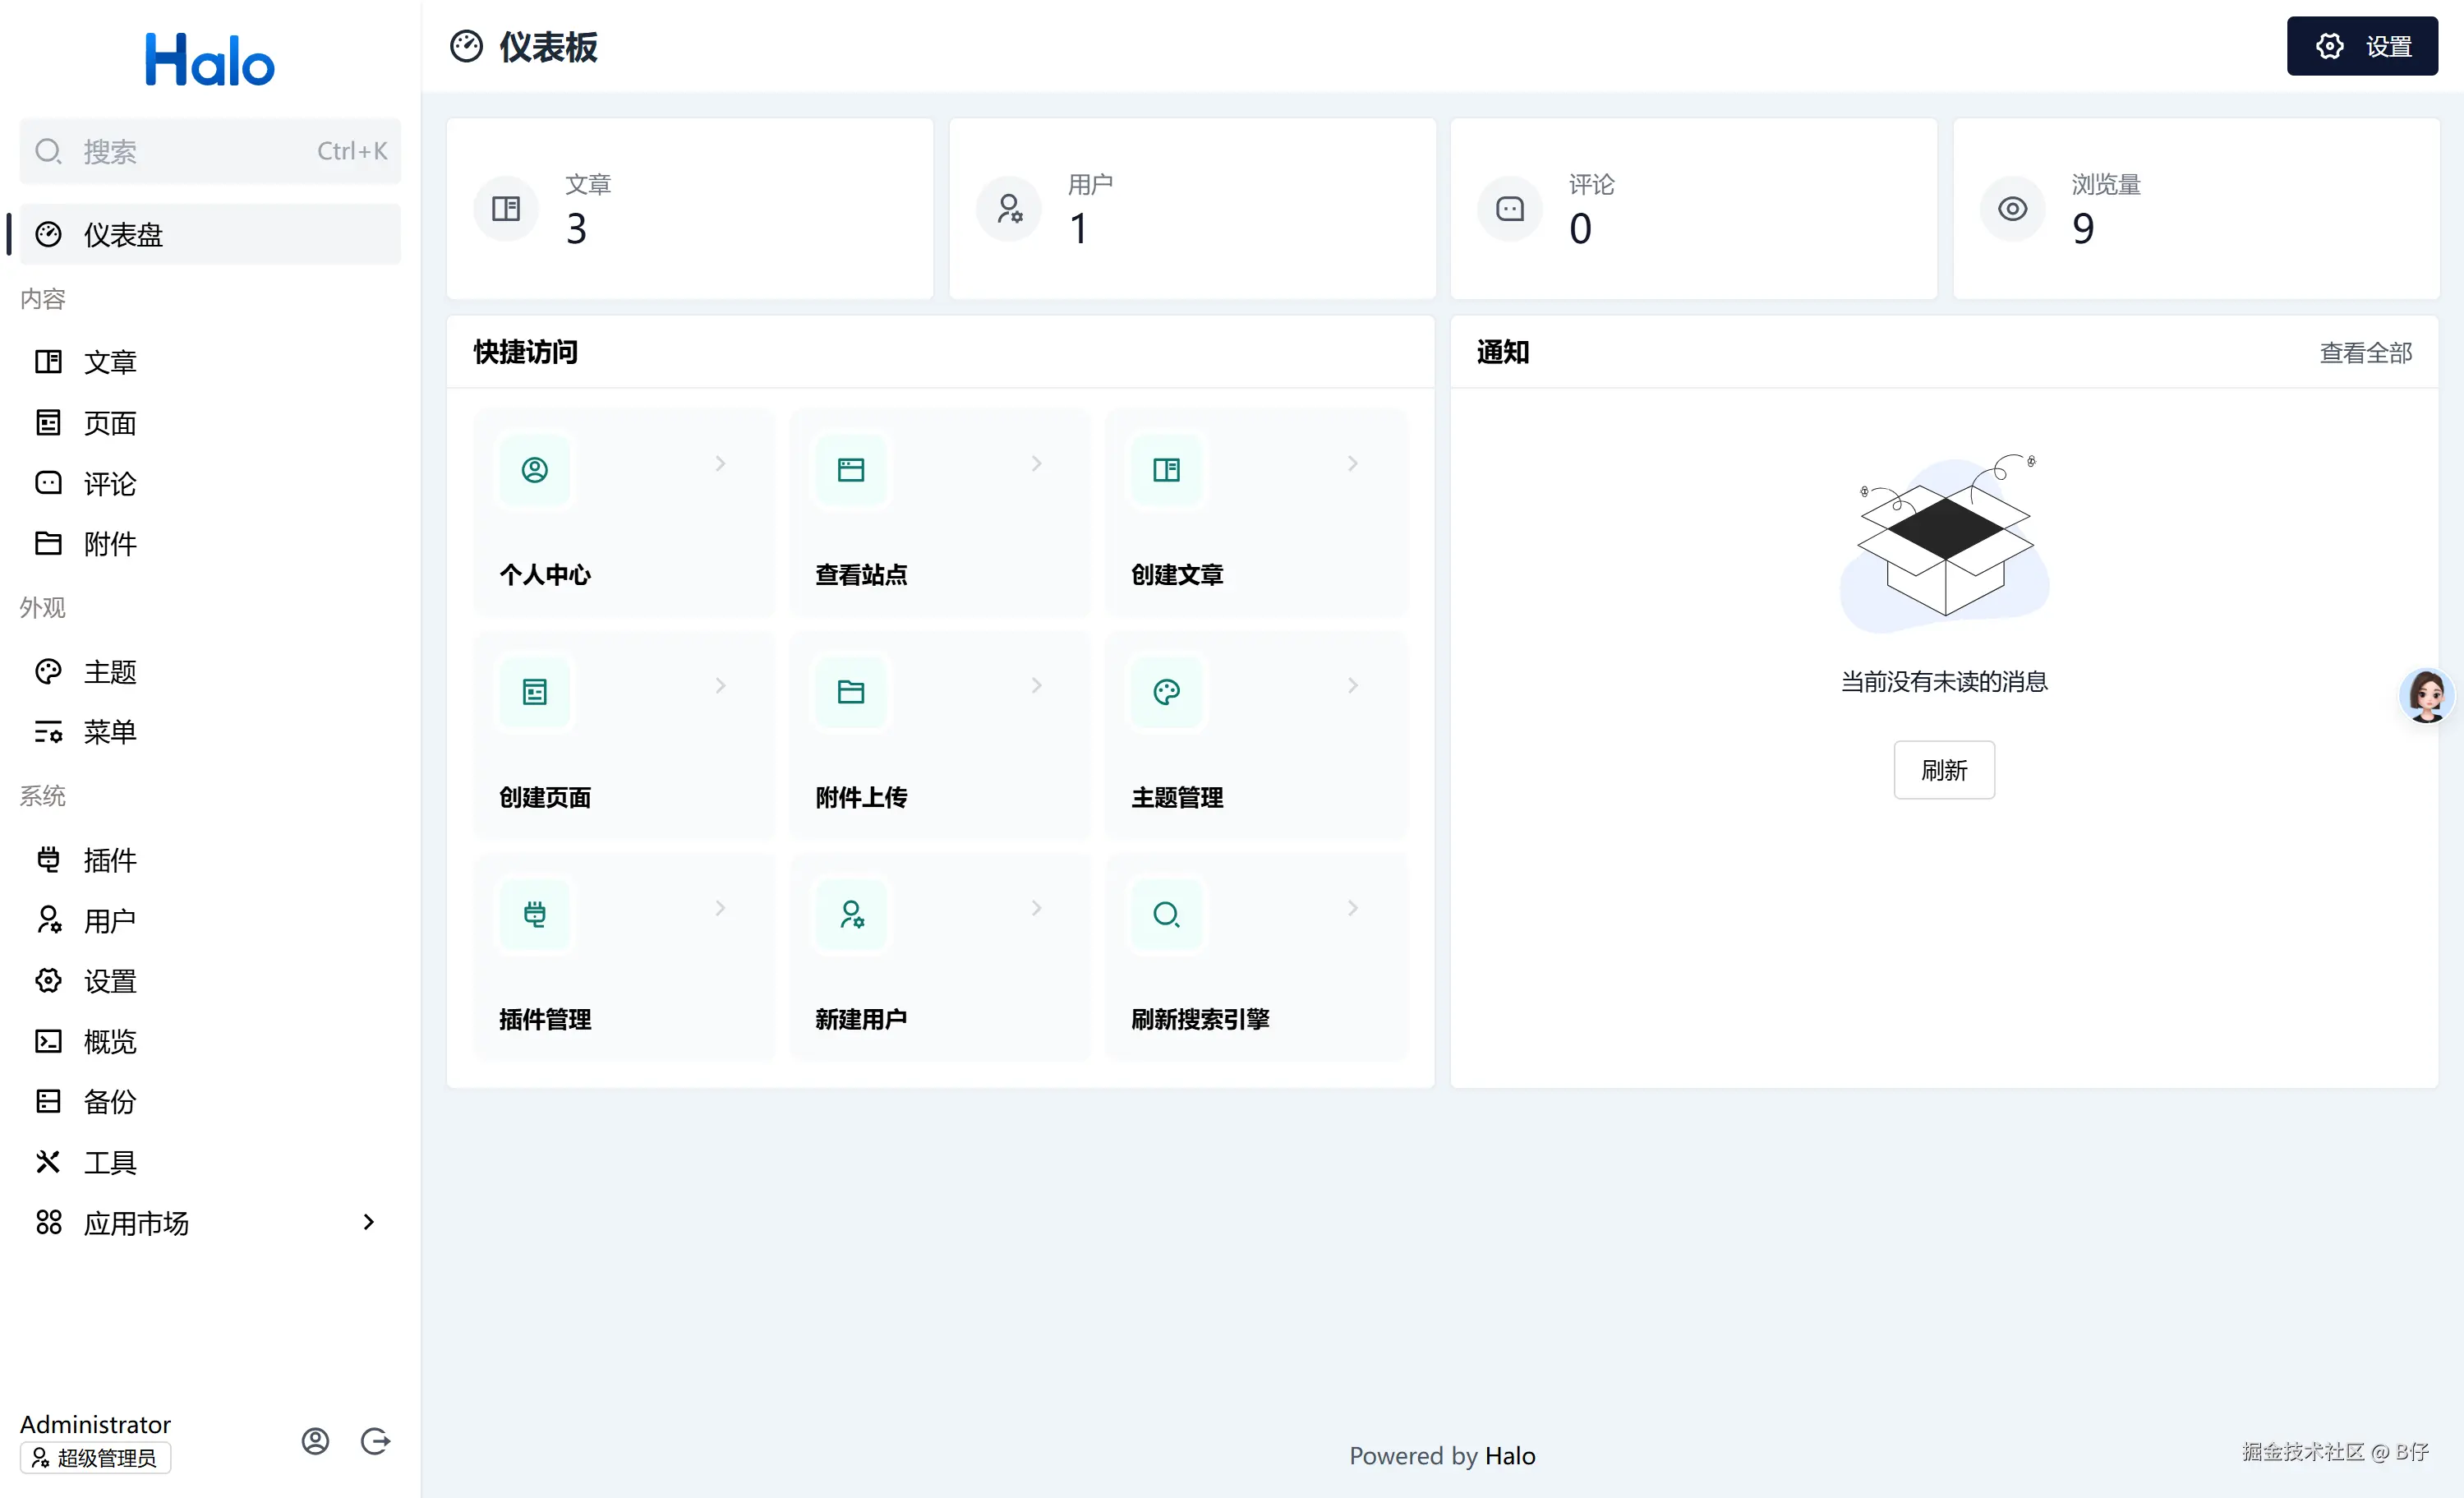Image resolution: width=2464 pixels, height=1498 pixels.
Task: Click the floating avatar assistant
Action: click(2427, 695)
